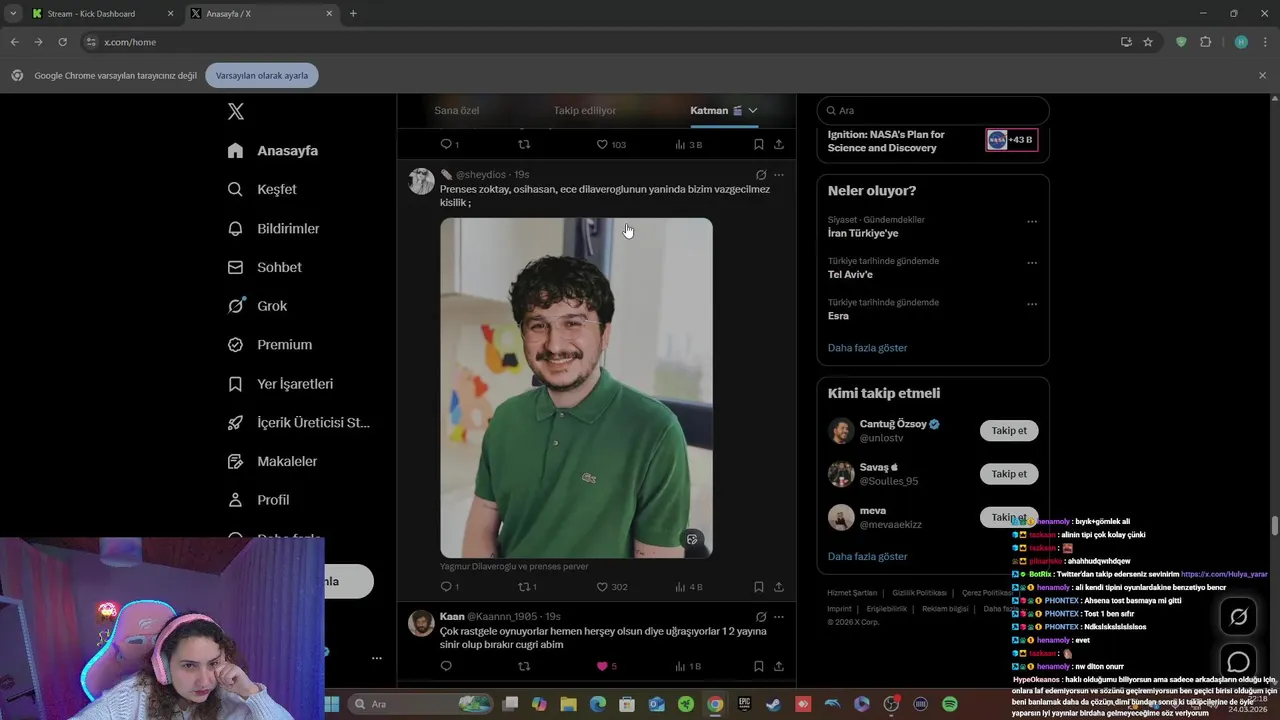Open more options for Esra trend
The height and width of the screenshot is (720, 1280).
[1032, 304]
